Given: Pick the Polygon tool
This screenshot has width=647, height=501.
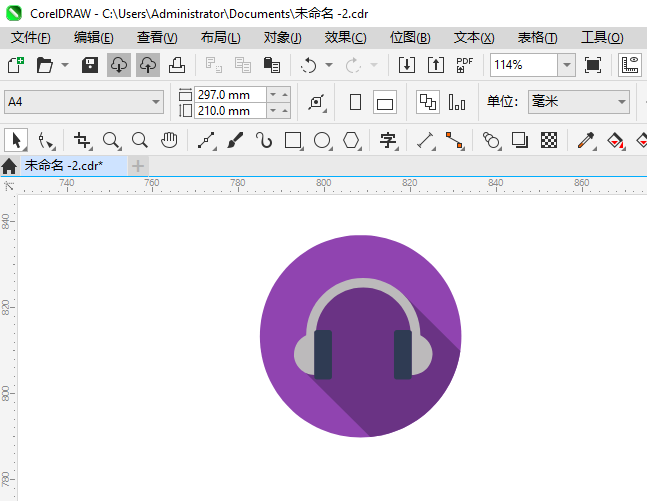Looking at the screenshot, I should [x=351, y=140].
